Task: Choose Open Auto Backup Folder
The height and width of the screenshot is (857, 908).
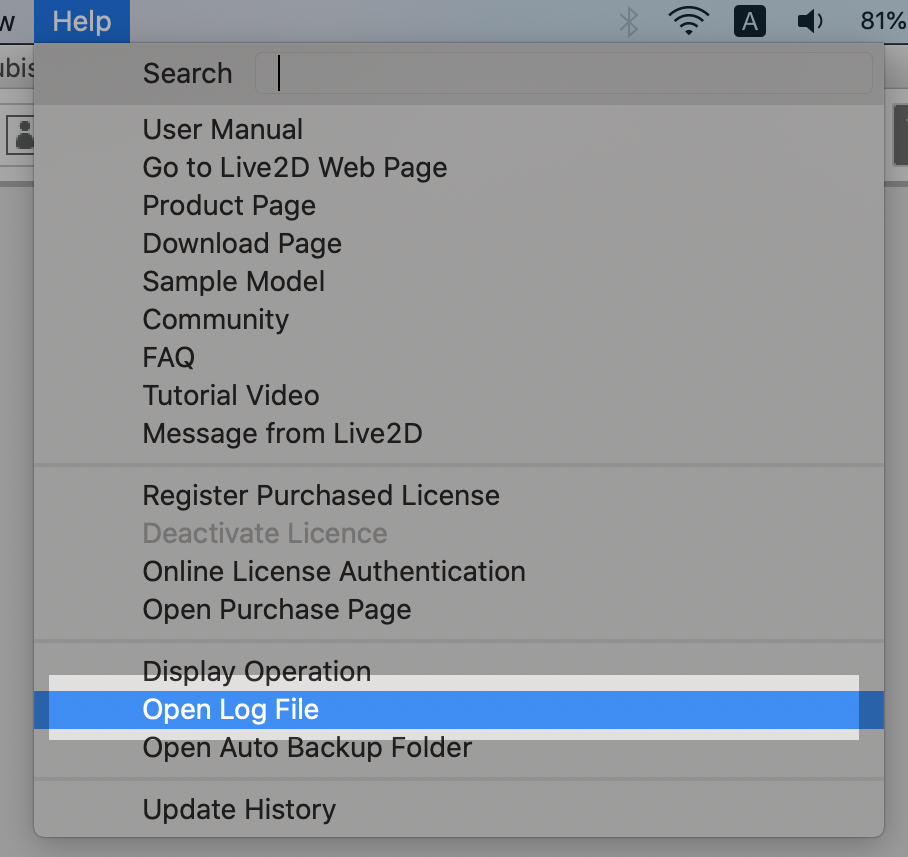Action: (x=459, y=748)
